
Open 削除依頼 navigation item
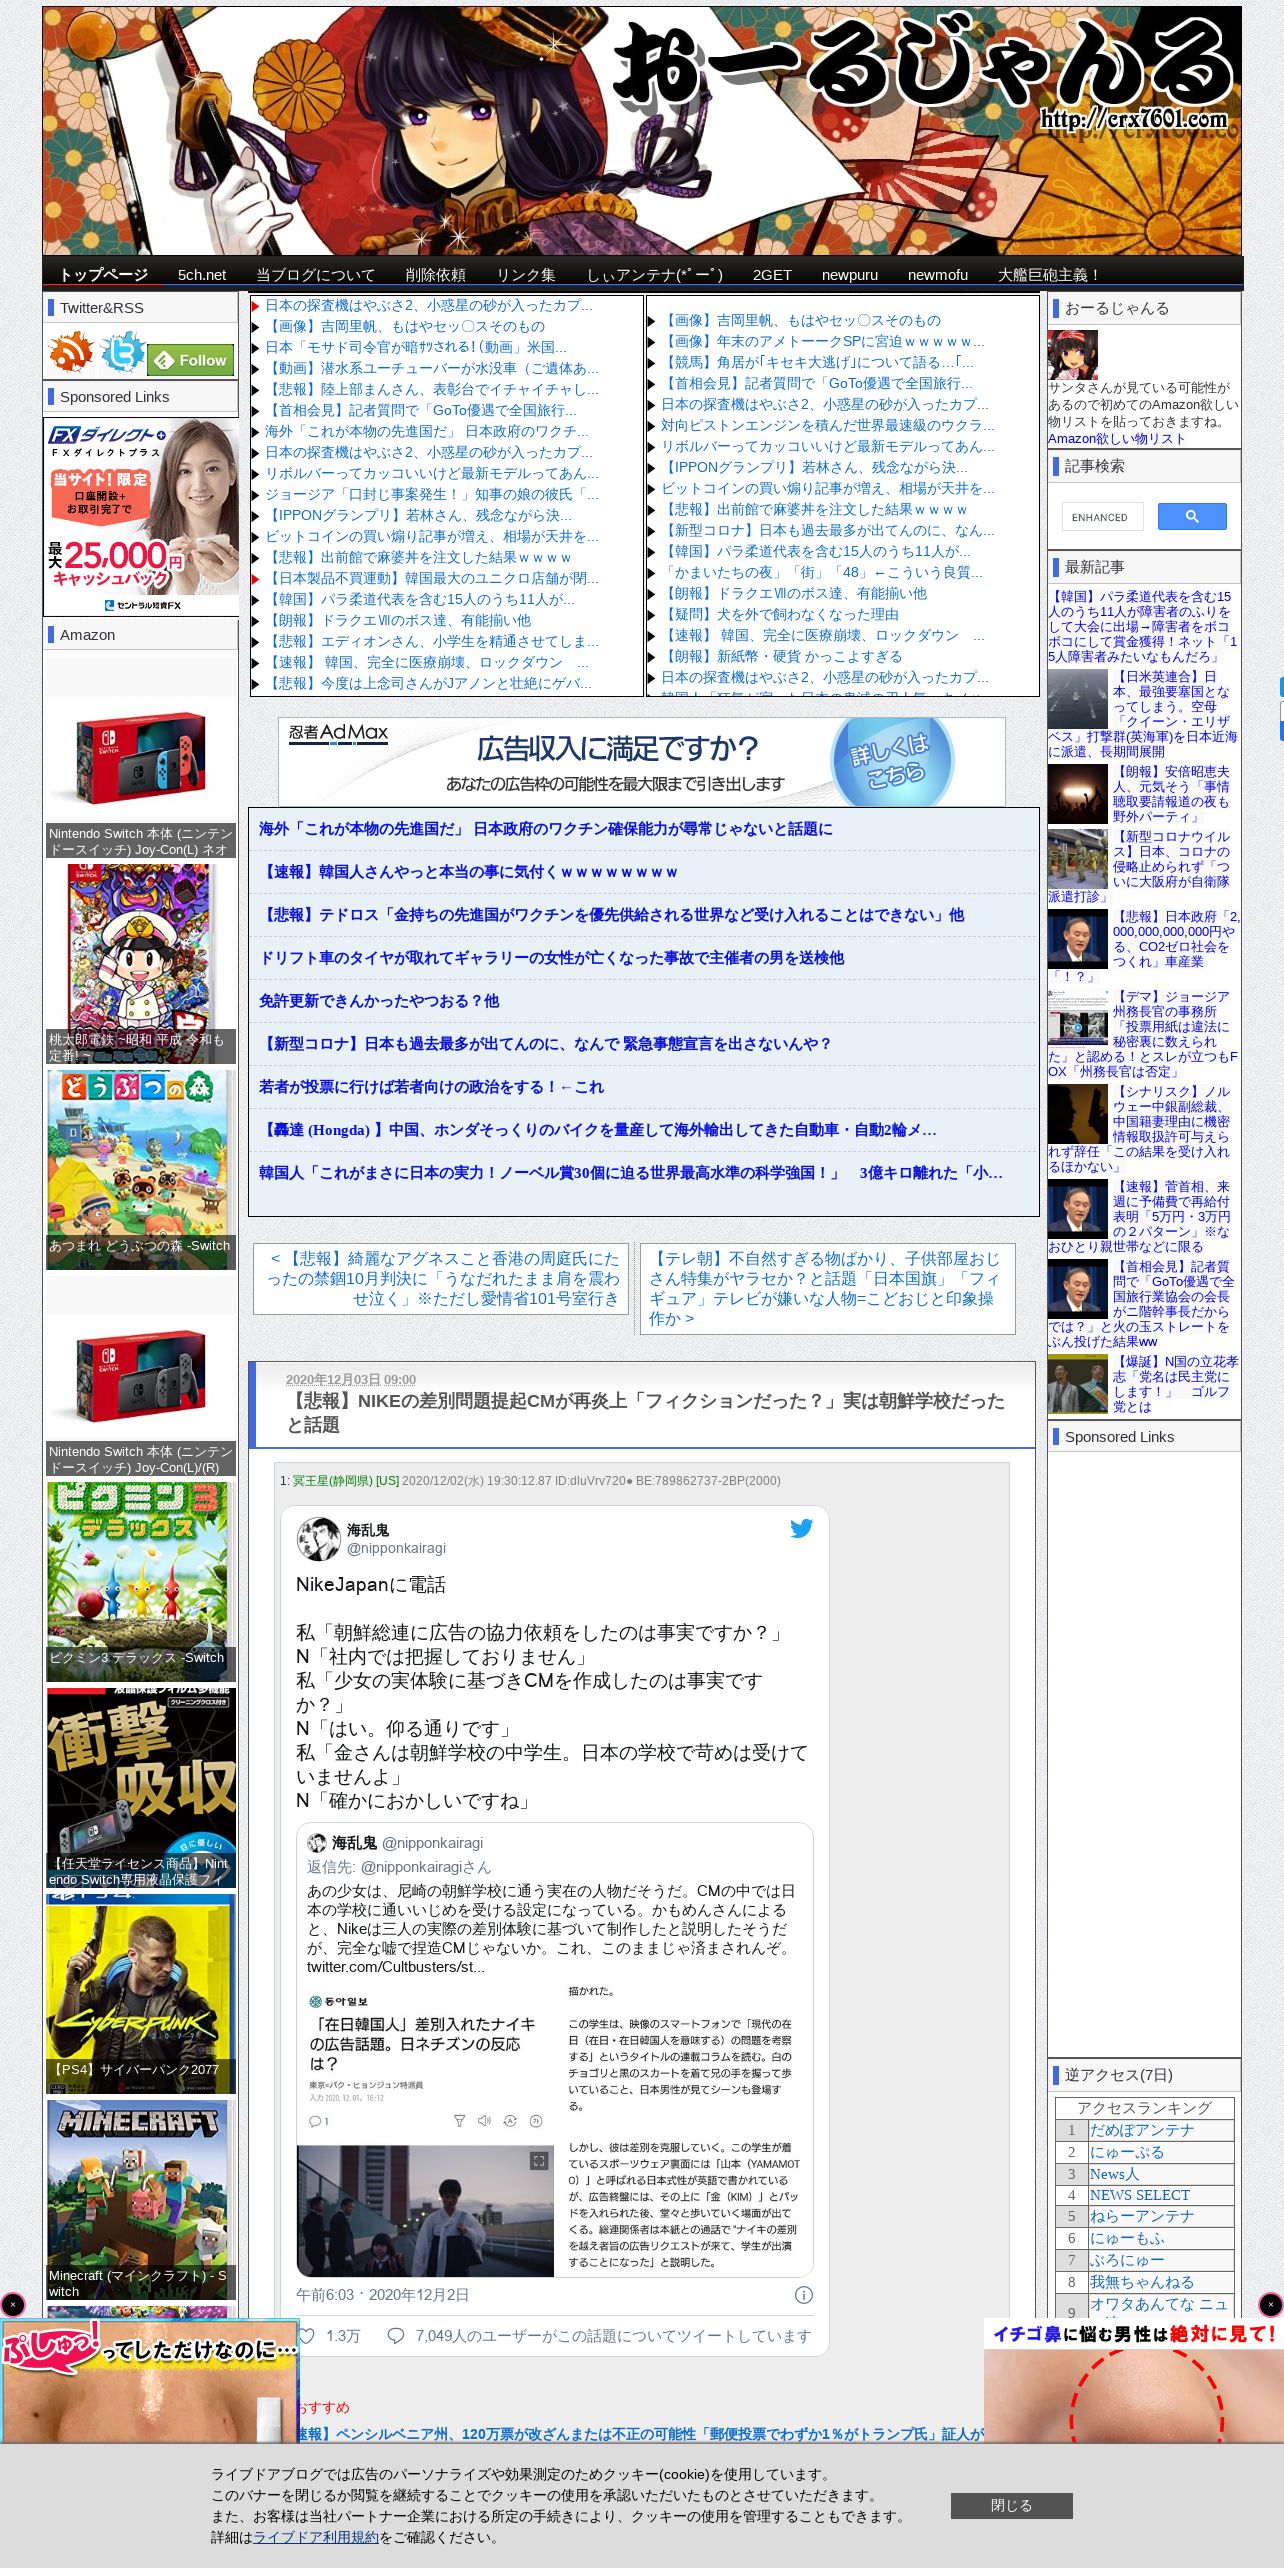[436, 274]
